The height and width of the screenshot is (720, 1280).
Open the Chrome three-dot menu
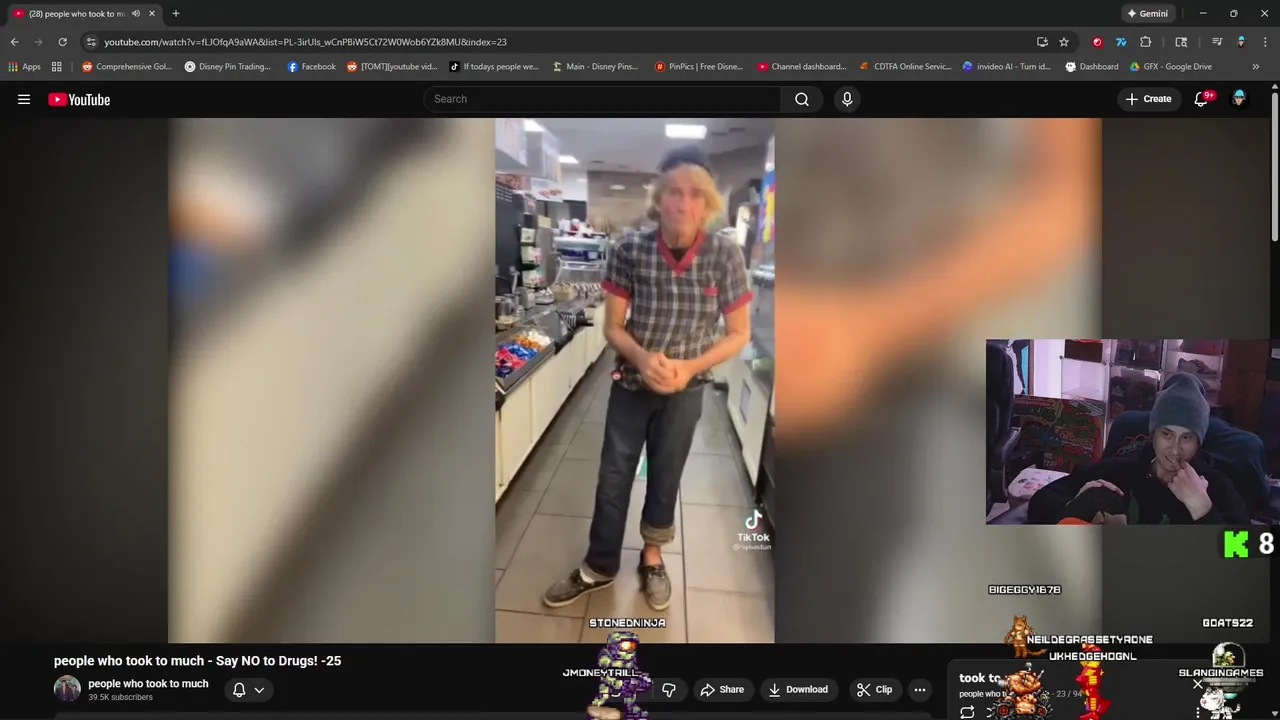point(1266,42)
